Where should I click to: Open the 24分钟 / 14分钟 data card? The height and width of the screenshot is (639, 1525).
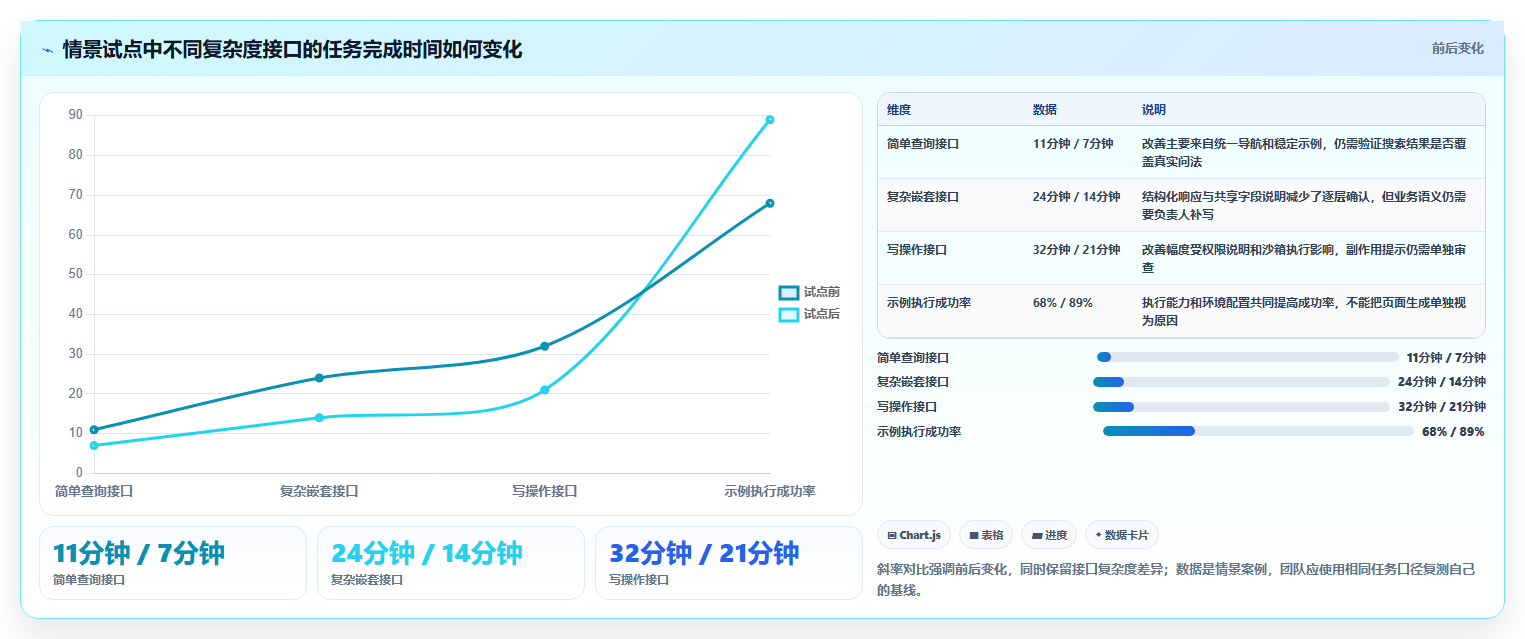pyautogui.click(x=451, y=563)
